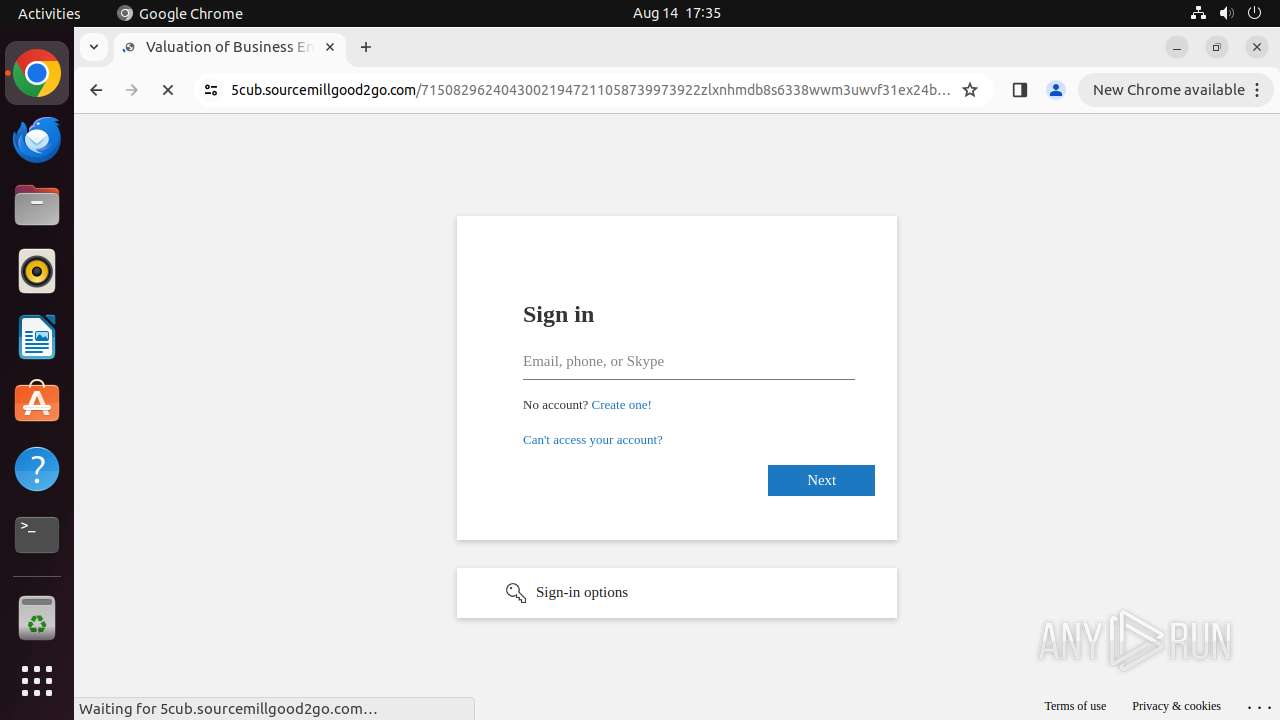Click the Create one! link
Image resolution: width=1280 pixels, height=720 pixels.
621,405
